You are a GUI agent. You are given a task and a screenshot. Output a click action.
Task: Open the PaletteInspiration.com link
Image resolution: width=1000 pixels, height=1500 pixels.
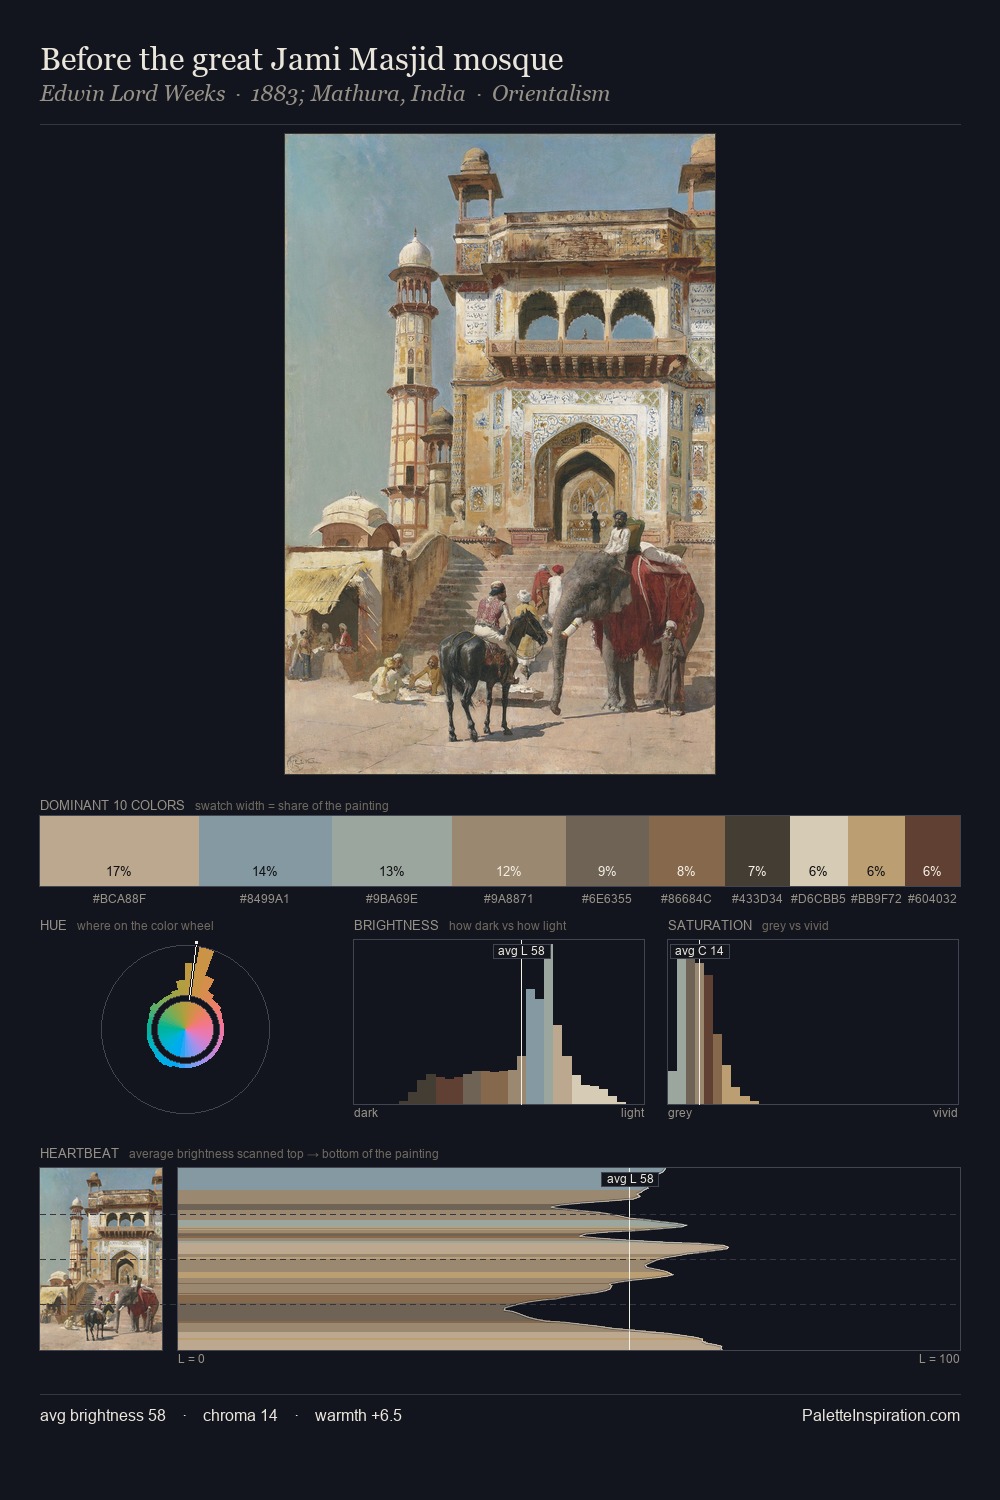pyautogui.click(x=881, y=1415)
